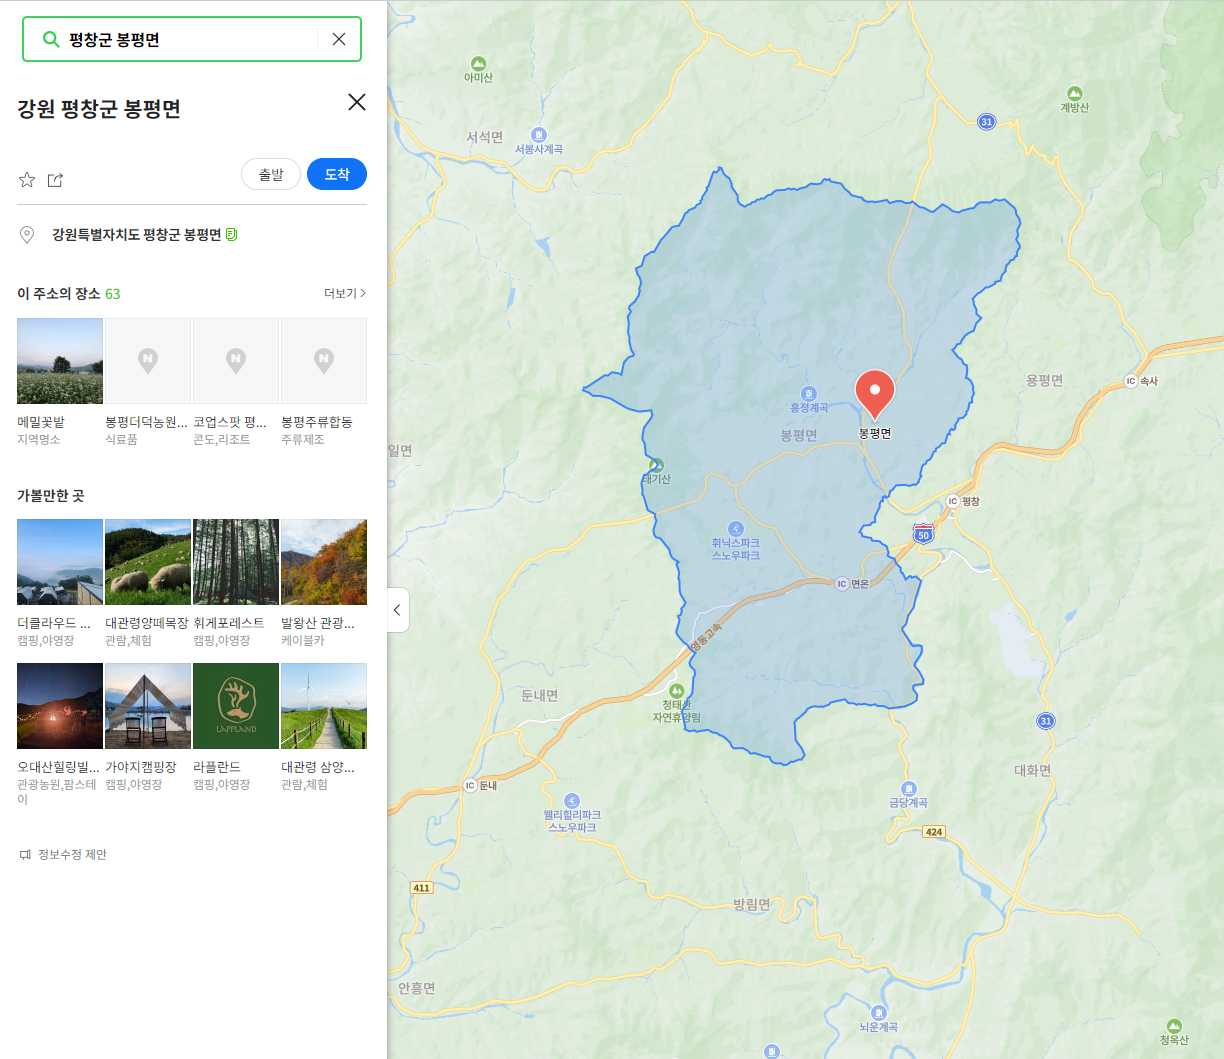Save place with the star icon

tap(27, 180)
